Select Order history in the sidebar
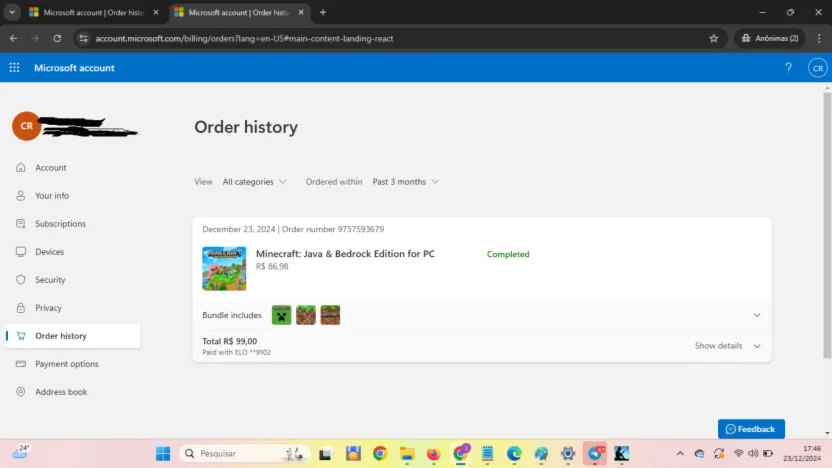 click(73, 336)
